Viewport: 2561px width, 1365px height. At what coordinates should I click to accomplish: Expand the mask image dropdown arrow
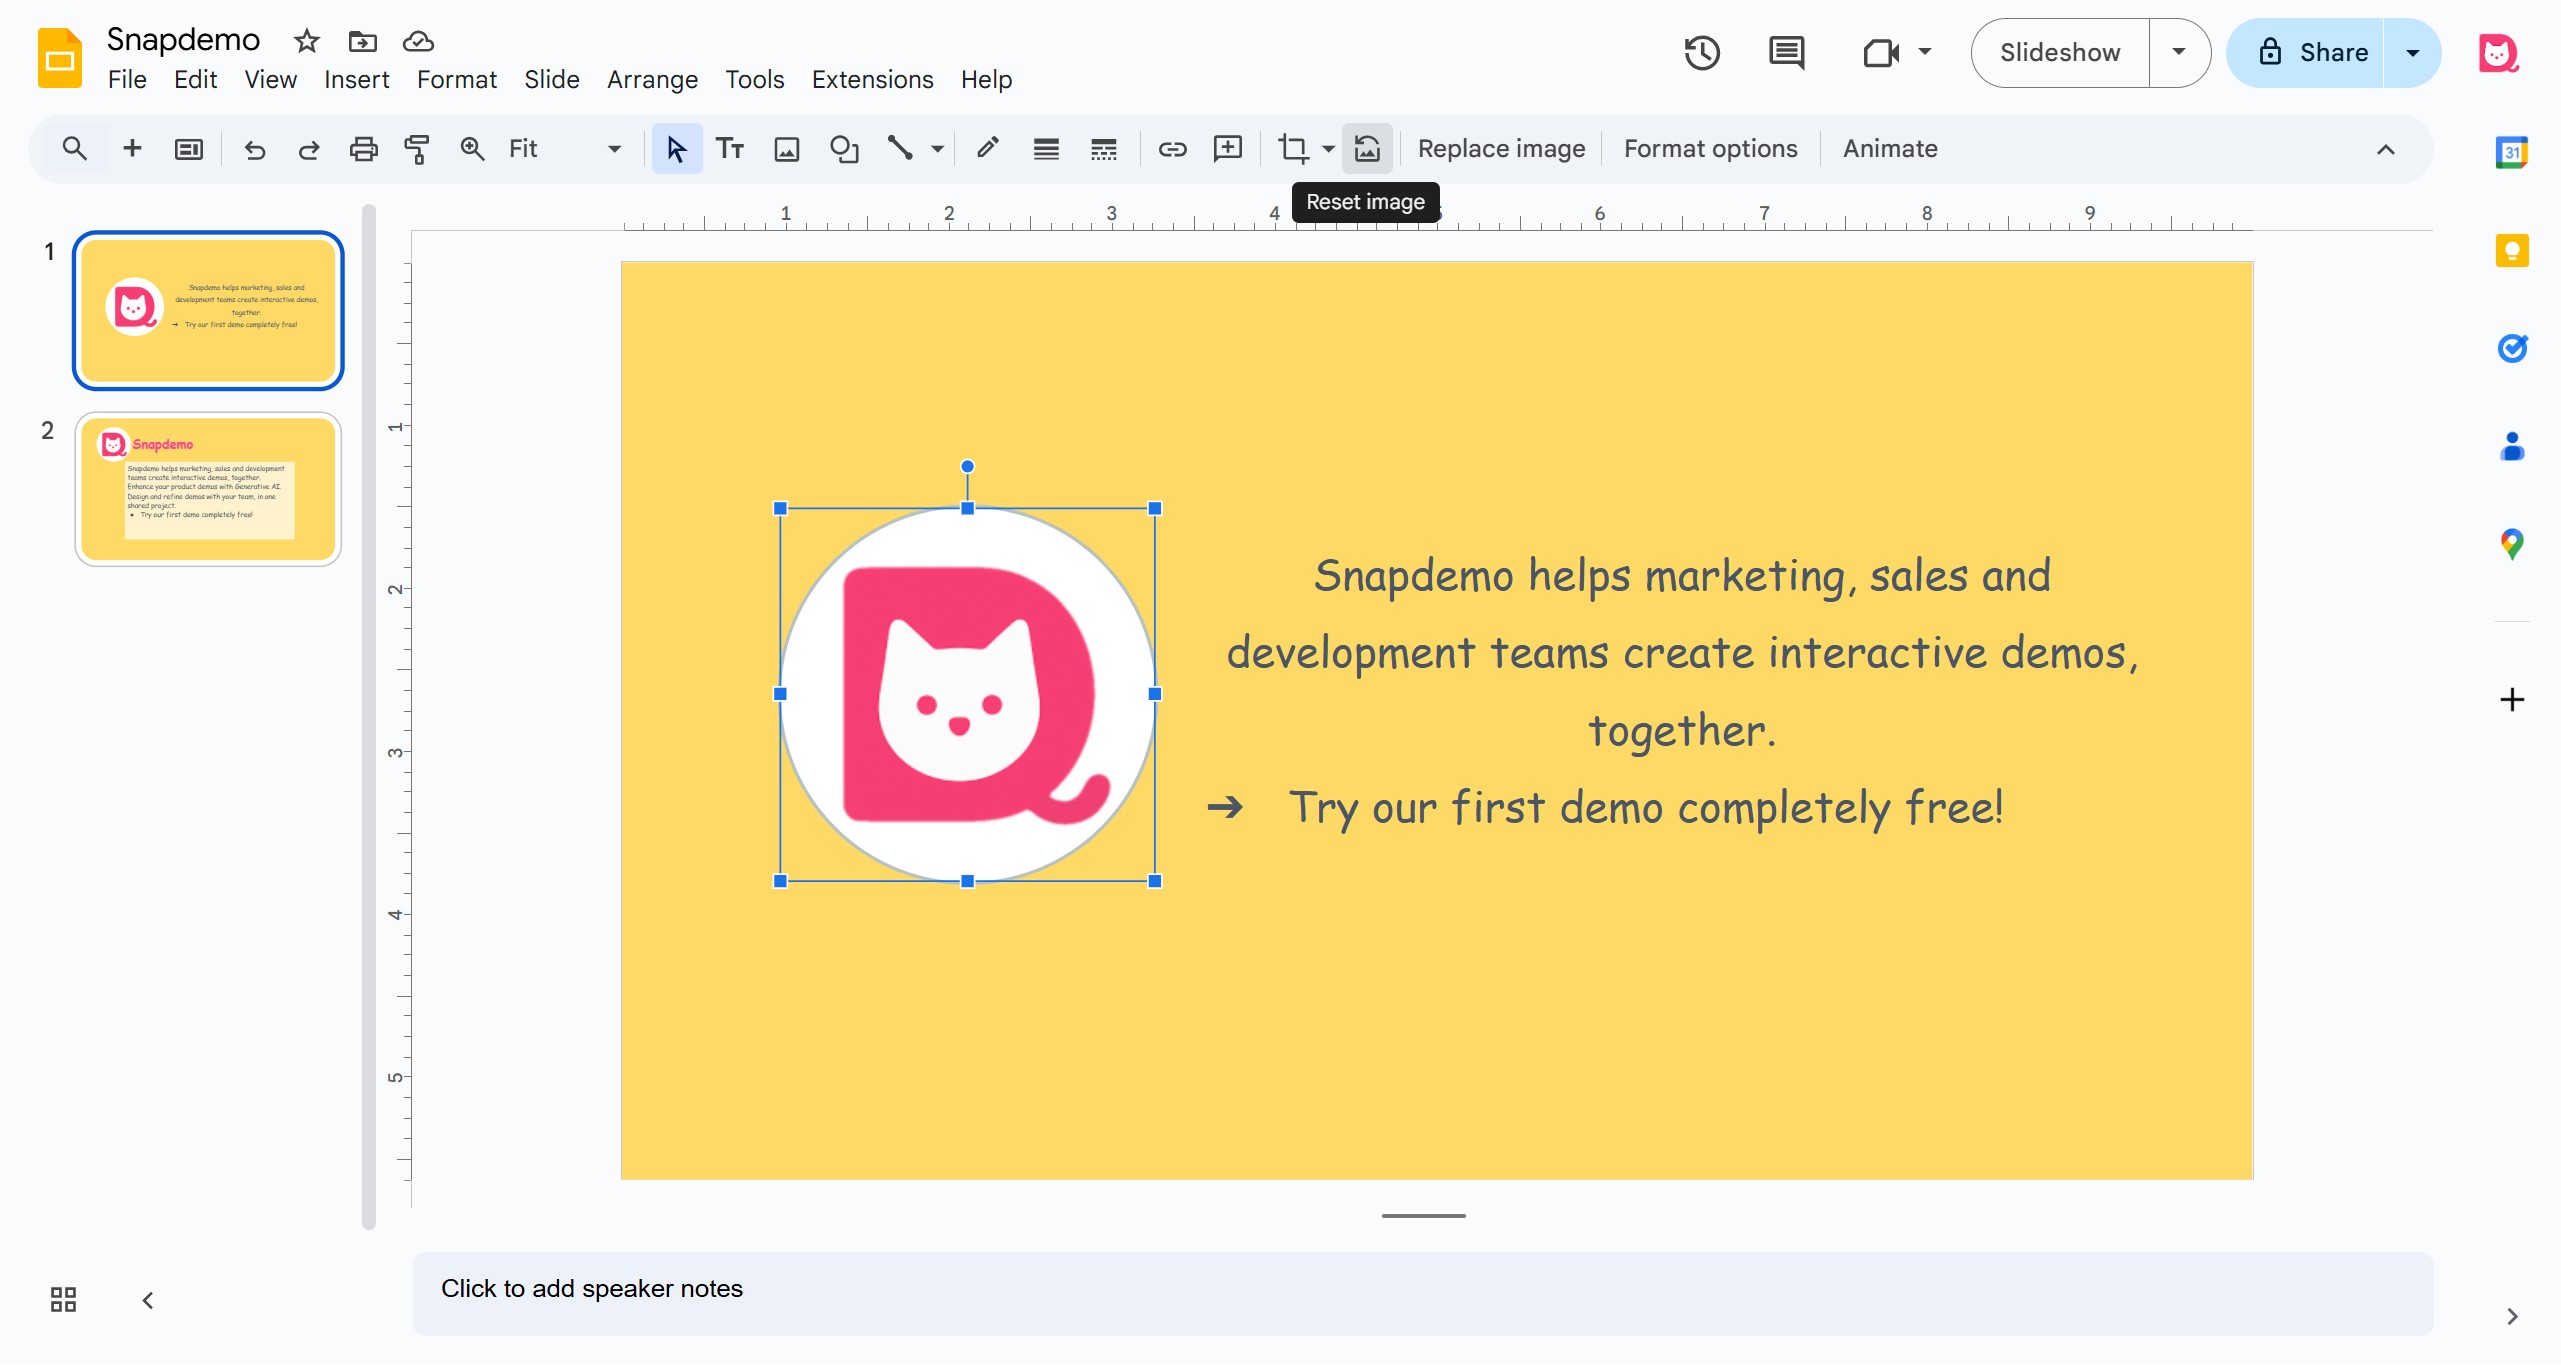[1328, 149]
